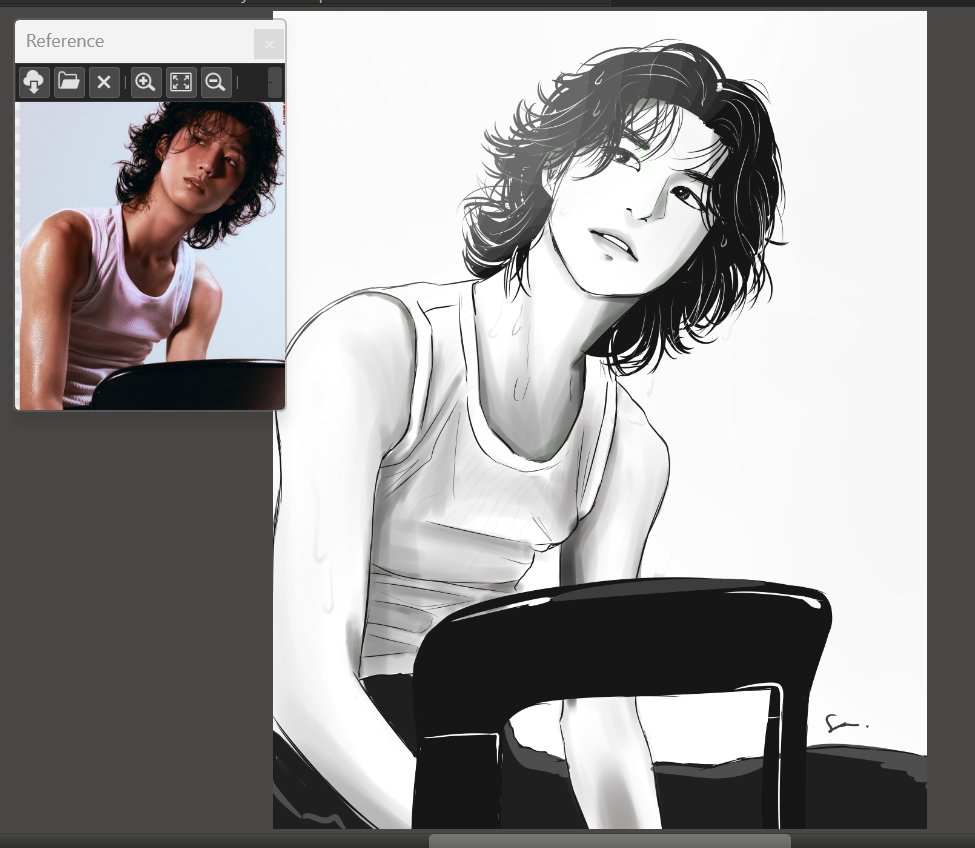Viewport: 975px width, 848px height.
Task: Click the magnifier fit-screen icon in Reference panel
Action: pyautogui.click(x=181, y=82)
